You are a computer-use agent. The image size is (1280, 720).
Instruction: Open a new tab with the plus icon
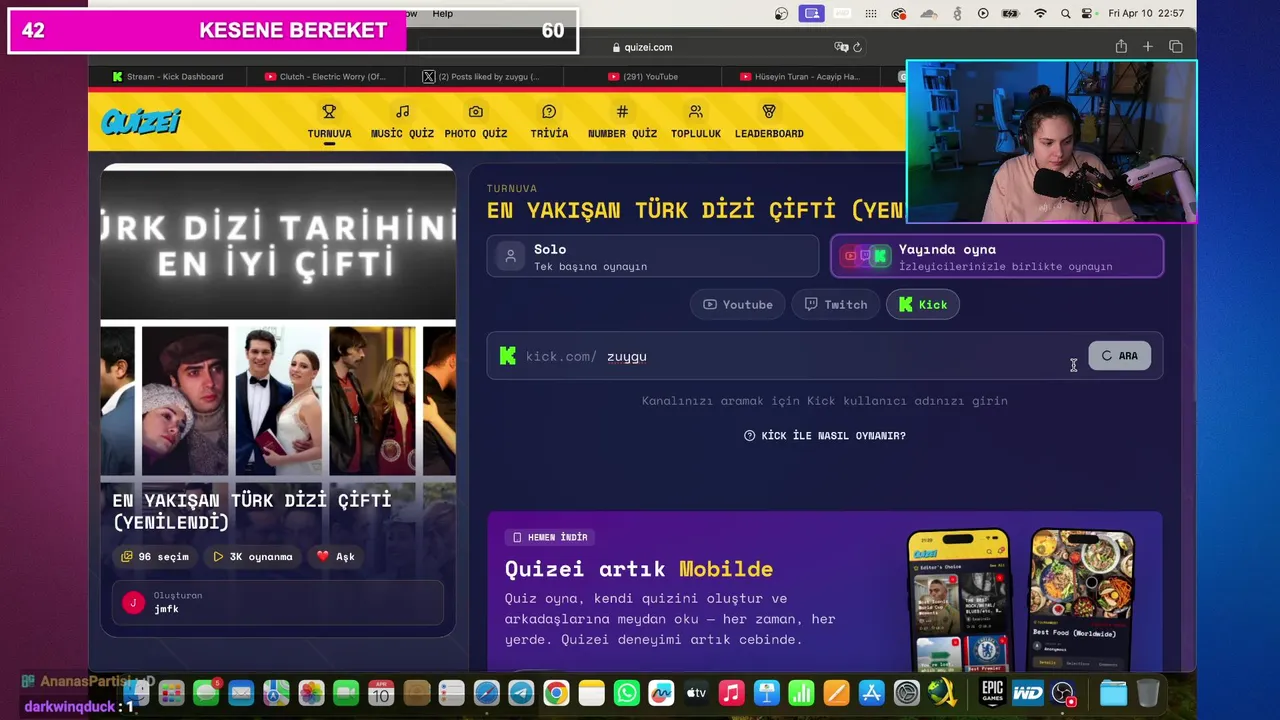coord(1148,47)
